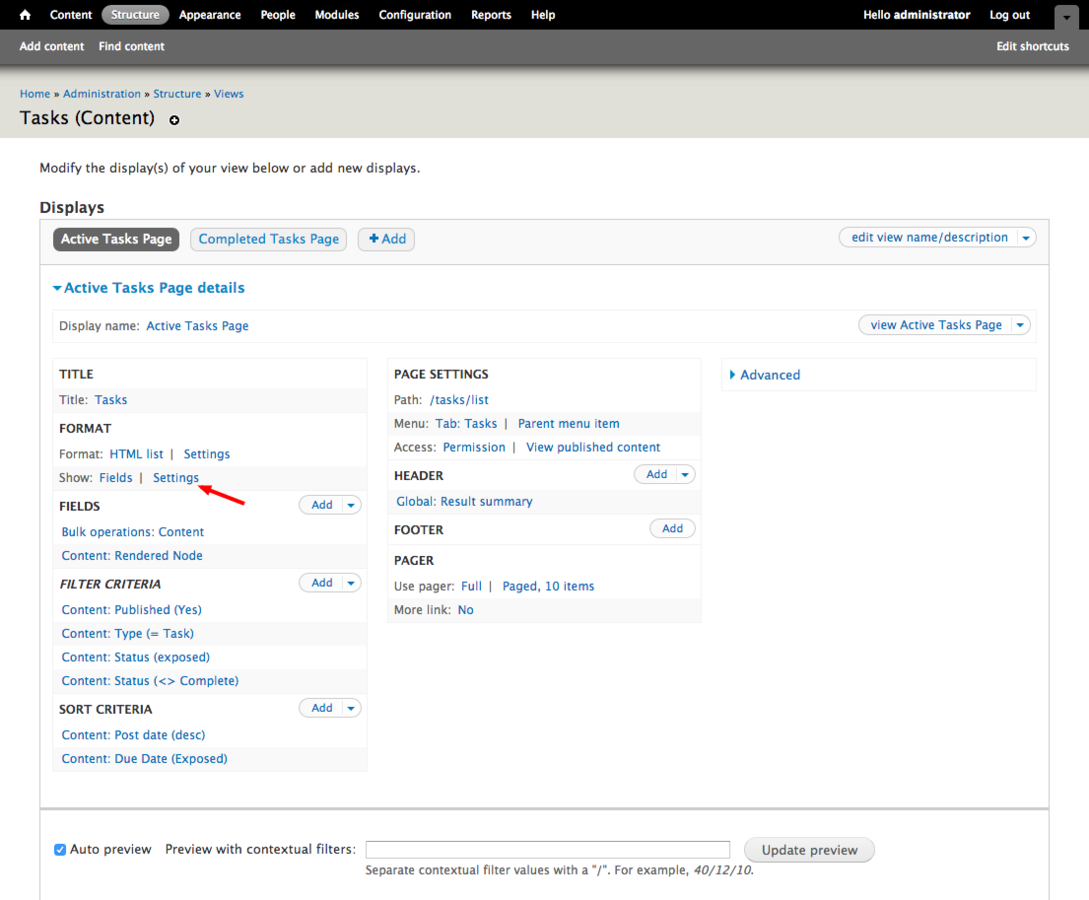This screenshot has width=1089, height=900.
Task: Edit Content: Type (= Task) filter
Action: click(x=128, y=633)
